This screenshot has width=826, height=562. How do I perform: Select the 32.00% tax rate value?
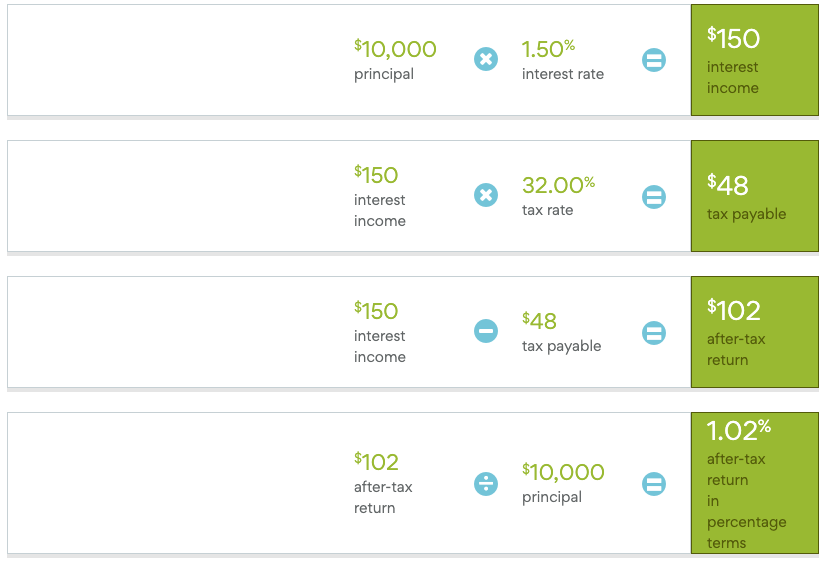click(558, 185)
